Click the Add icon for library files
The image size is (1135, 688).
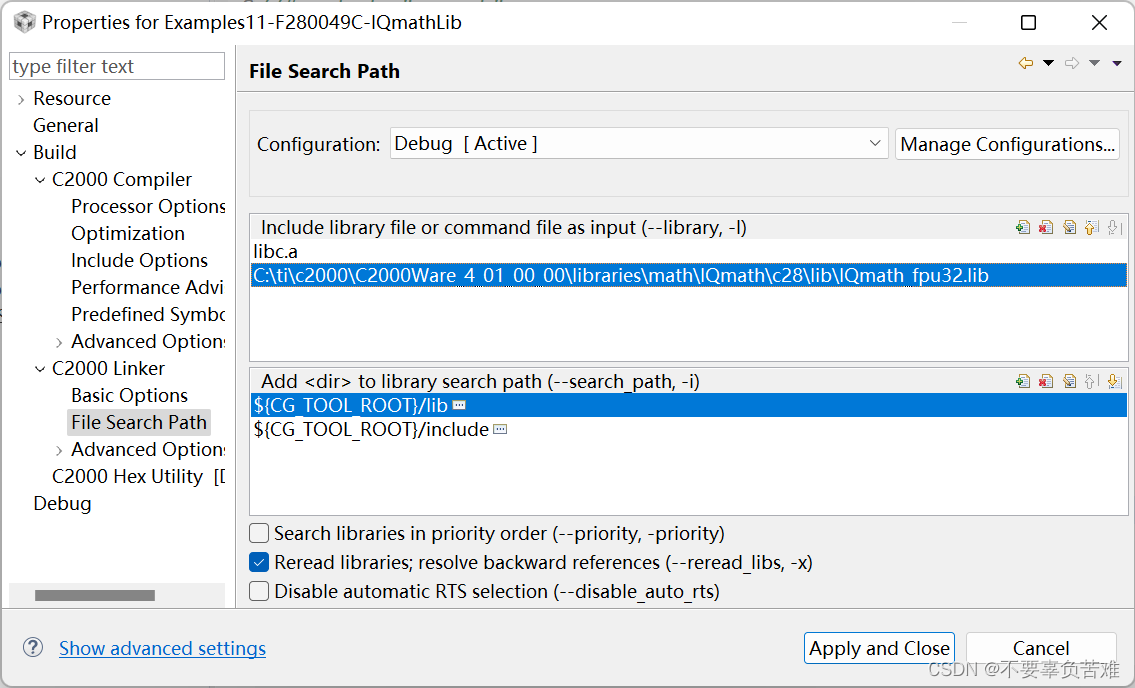(x=1023, y=227)
